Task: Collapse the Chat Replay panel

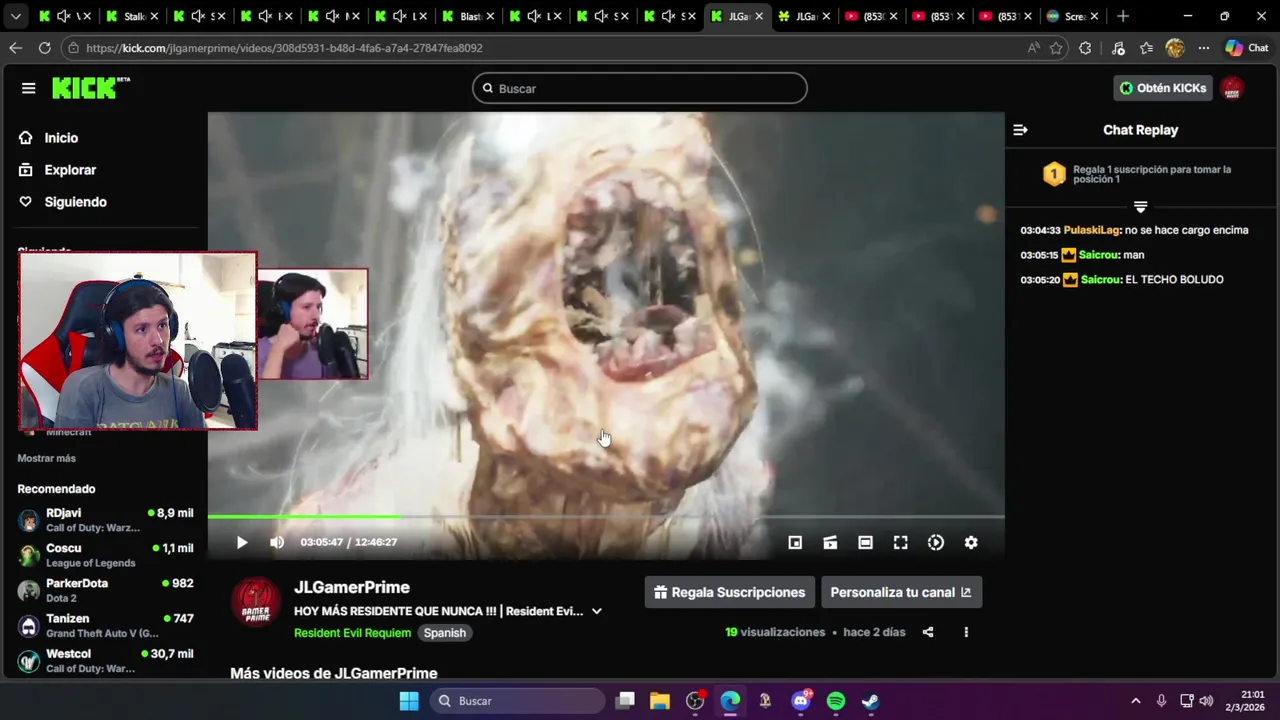Action: coord(1020,130)
